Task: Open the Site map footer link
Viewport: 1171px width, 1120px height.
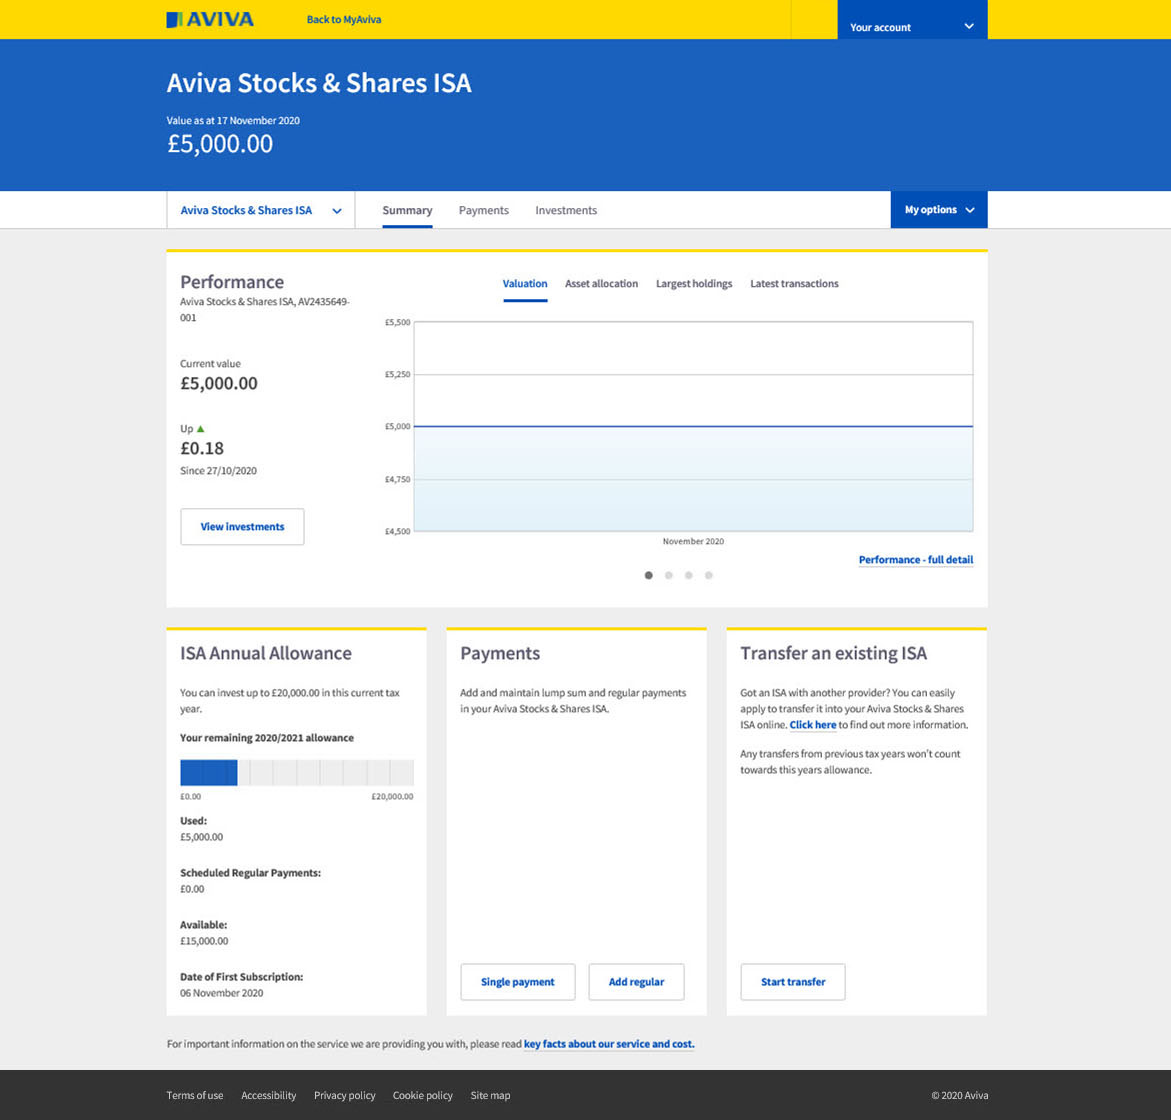Action: [x=491, y=1095]
